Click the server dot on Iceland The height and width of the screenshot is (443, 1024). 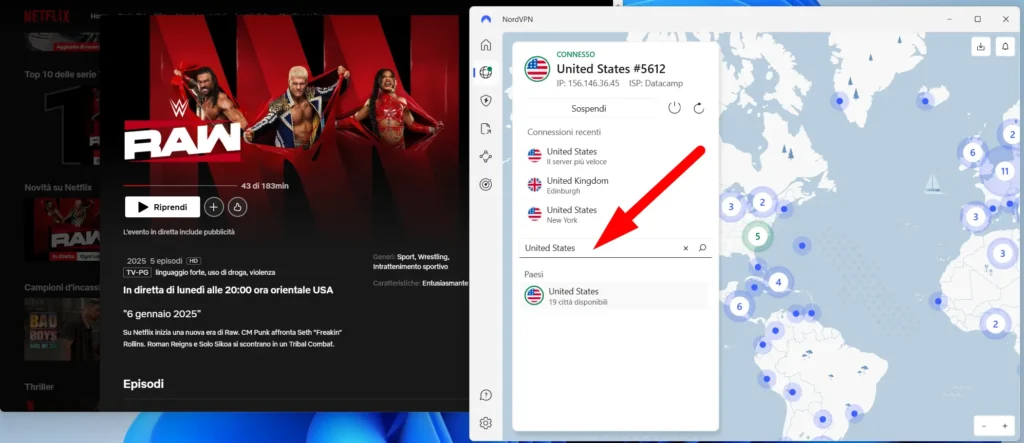924,101
